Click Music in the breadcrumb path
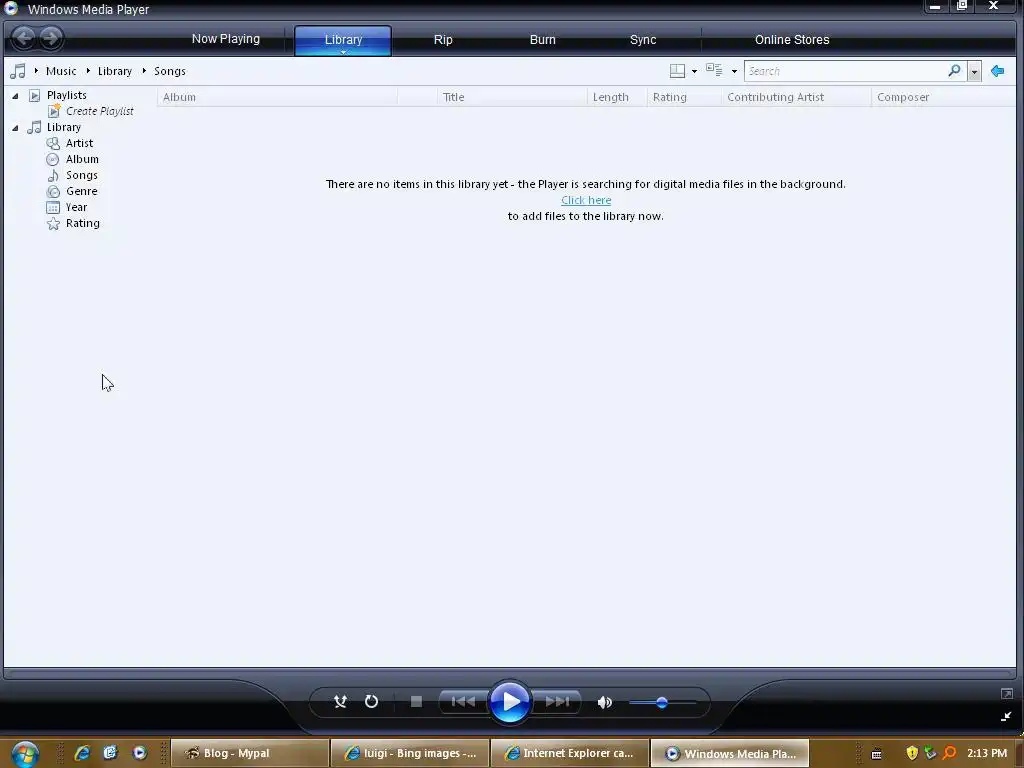 point(61,71)
